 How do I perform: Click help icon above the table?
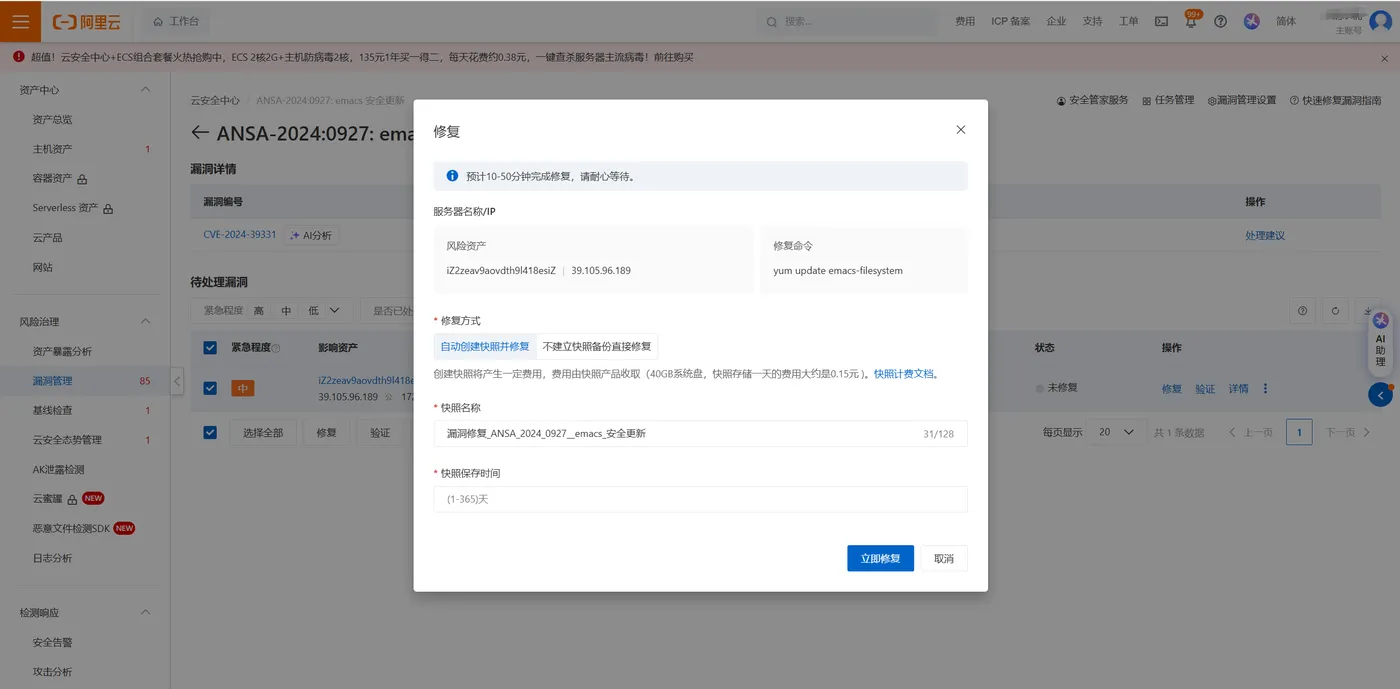1302,311
